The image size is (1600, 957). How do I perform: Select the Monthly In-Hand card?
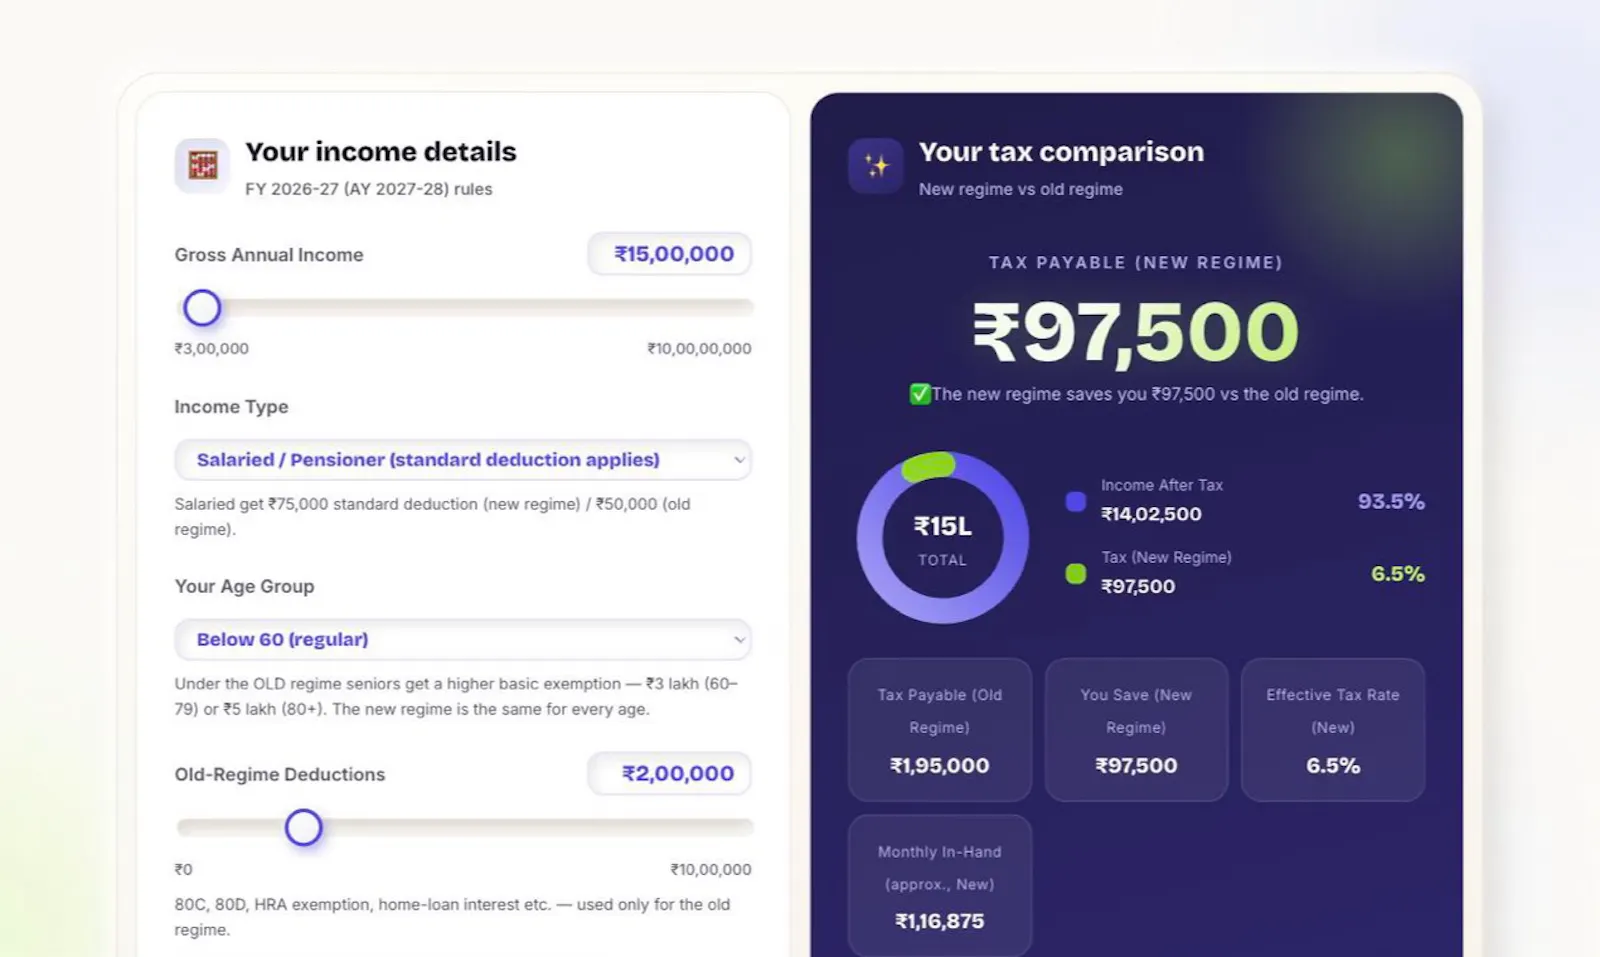click(x=940, y=886)
